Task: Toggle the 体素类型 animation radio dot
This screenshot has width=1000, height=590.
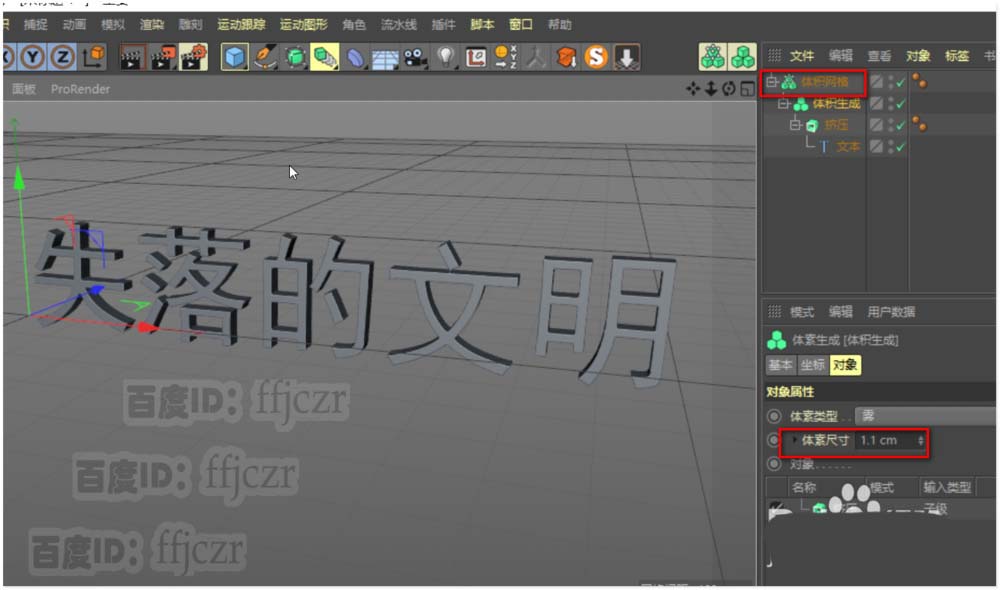Action: [774, 416]
